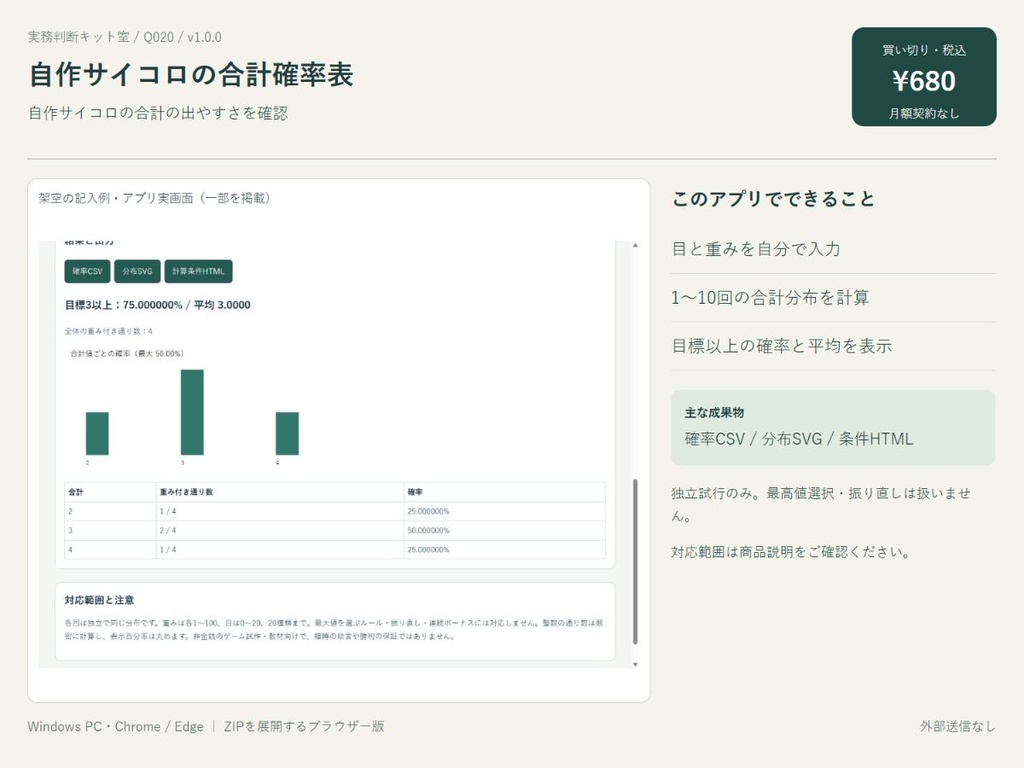Click the Windows PC・Chrome / Edge footer text
The image size is (1024, 768).
click(x=116, y=726)
